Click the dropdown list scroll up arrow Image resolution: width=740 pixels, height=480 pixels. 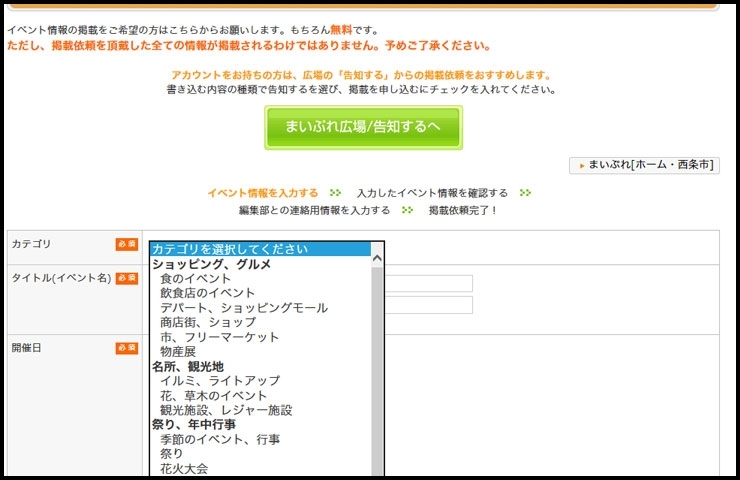(x=377, y=257)
